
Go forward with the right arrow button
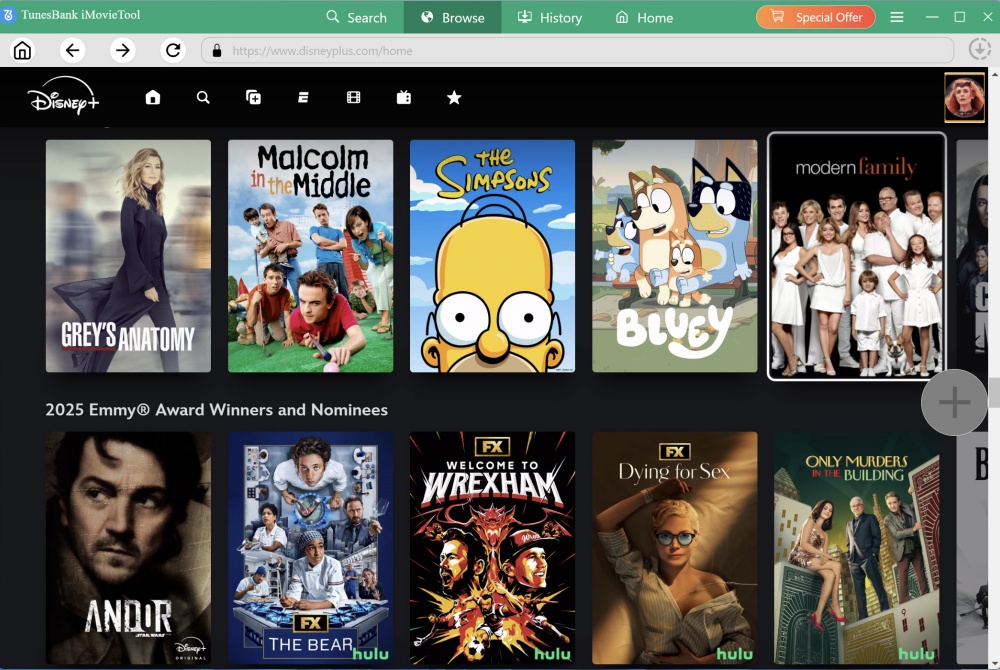point(122,51)
